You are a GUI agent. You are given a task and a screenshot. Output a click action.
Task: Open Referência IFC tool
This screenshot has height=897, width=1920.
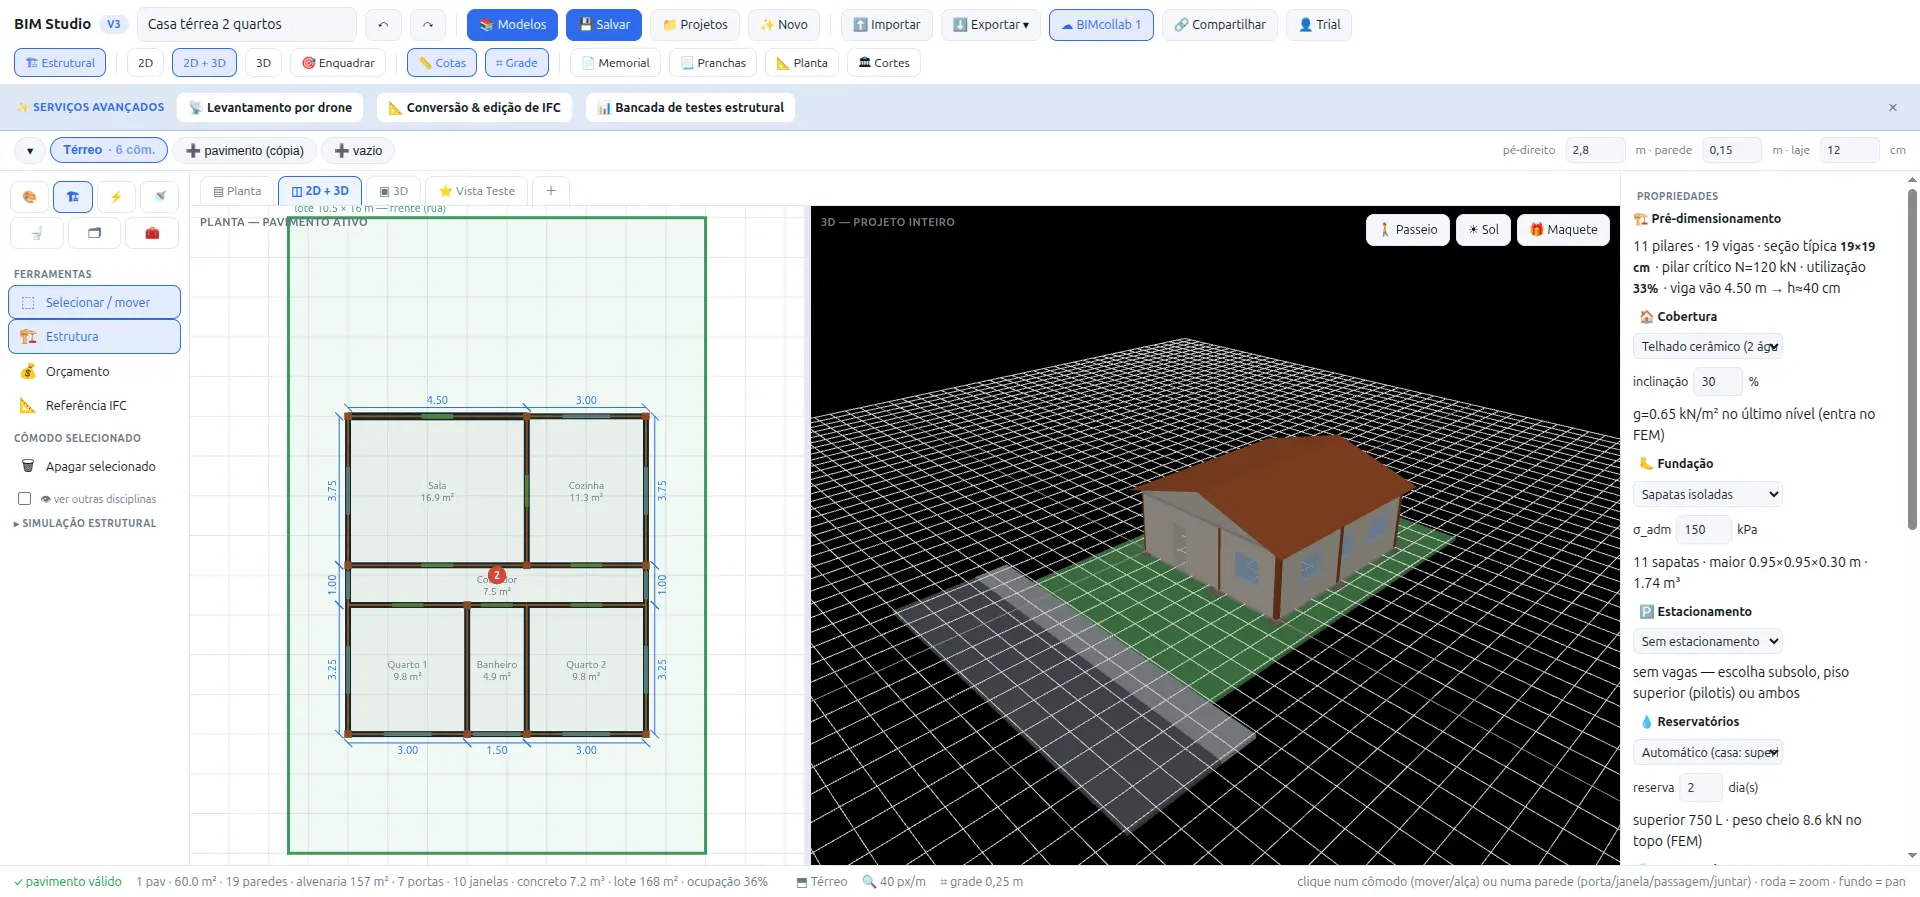(x=95, y=405)
